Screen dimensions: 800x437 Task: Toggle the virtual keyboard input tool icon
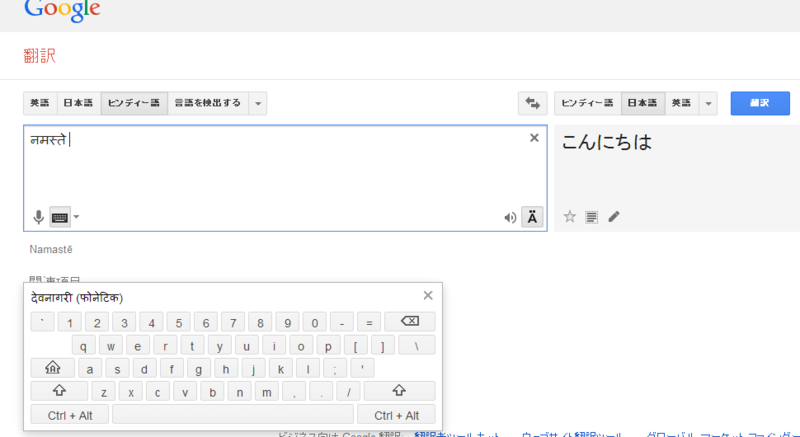click(60, 218)
